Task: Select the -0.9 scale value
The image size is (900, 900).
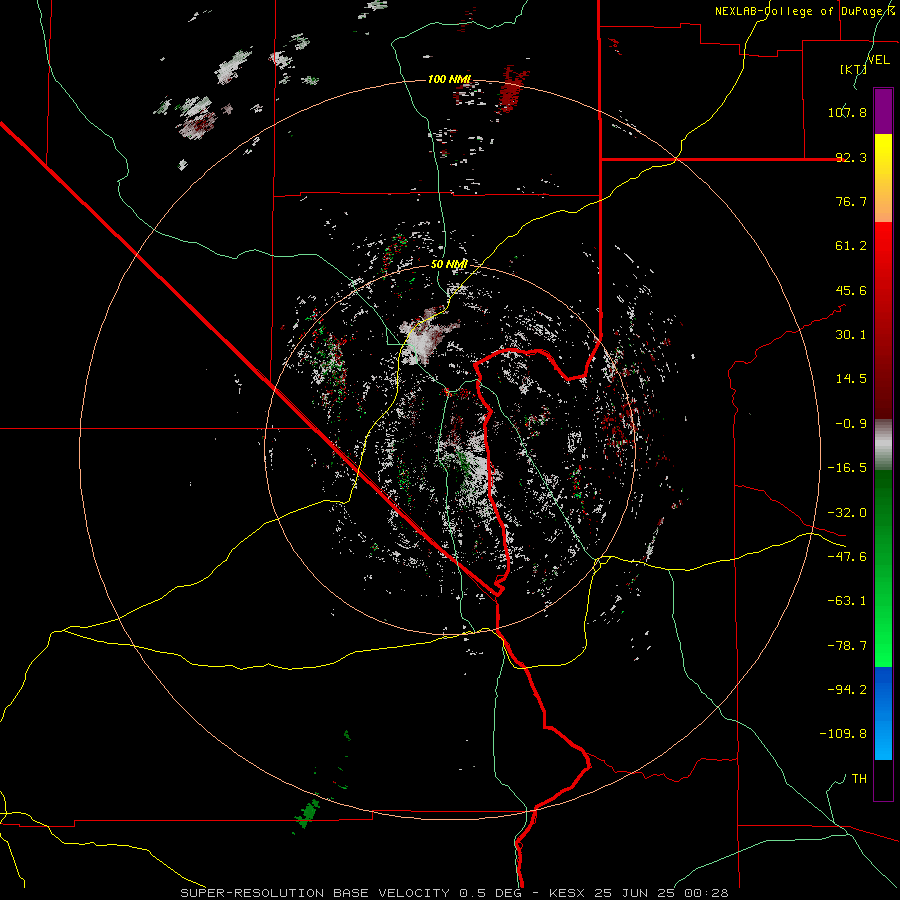Action: click(851, 424)
